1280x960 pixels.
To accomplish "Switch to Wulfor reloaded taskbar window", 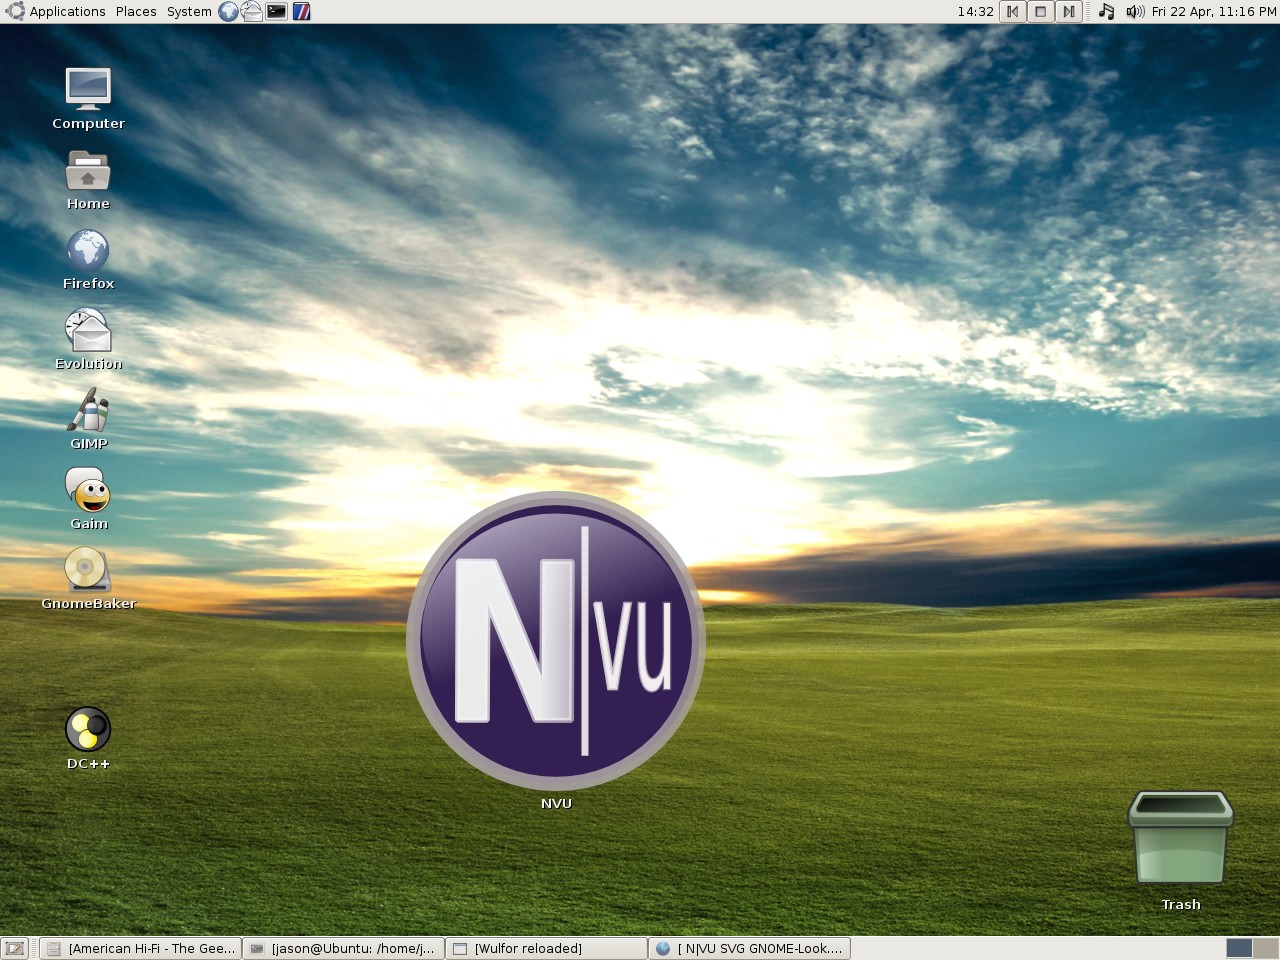I will click(546, 949).
